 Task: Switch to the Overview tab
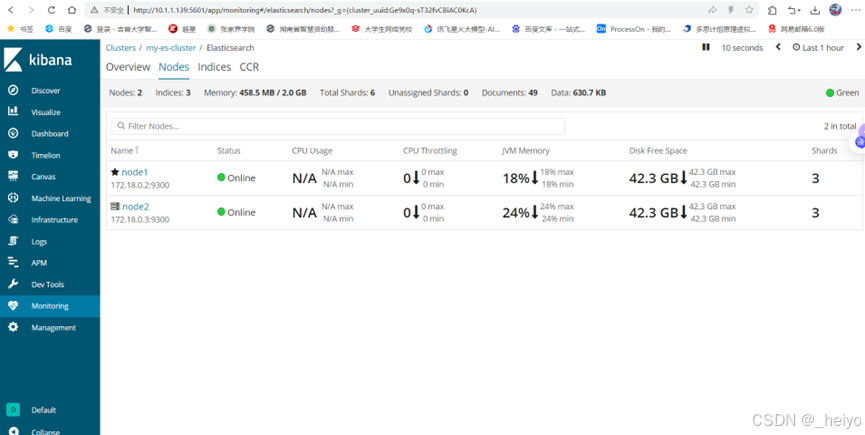tap(128, 67)
